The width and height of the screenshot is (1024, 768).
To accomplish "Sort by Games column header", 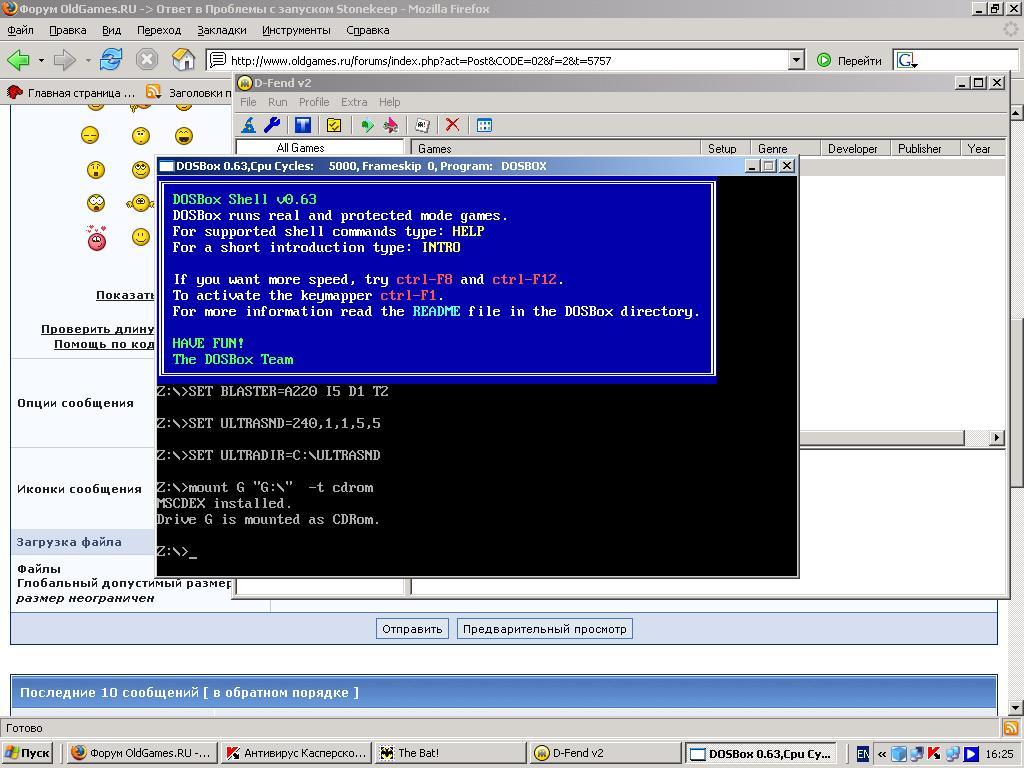I will (x=555, y=148).
